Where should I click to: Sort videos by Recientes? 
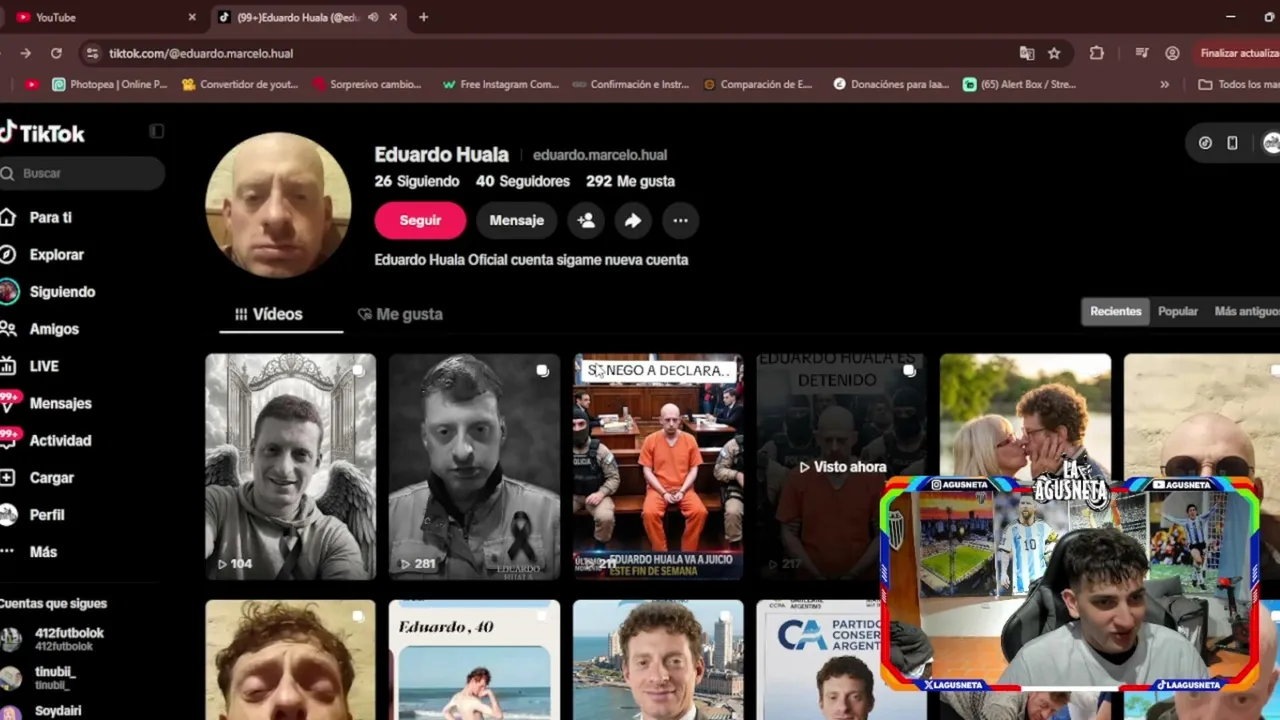[x=1115, y=311]
